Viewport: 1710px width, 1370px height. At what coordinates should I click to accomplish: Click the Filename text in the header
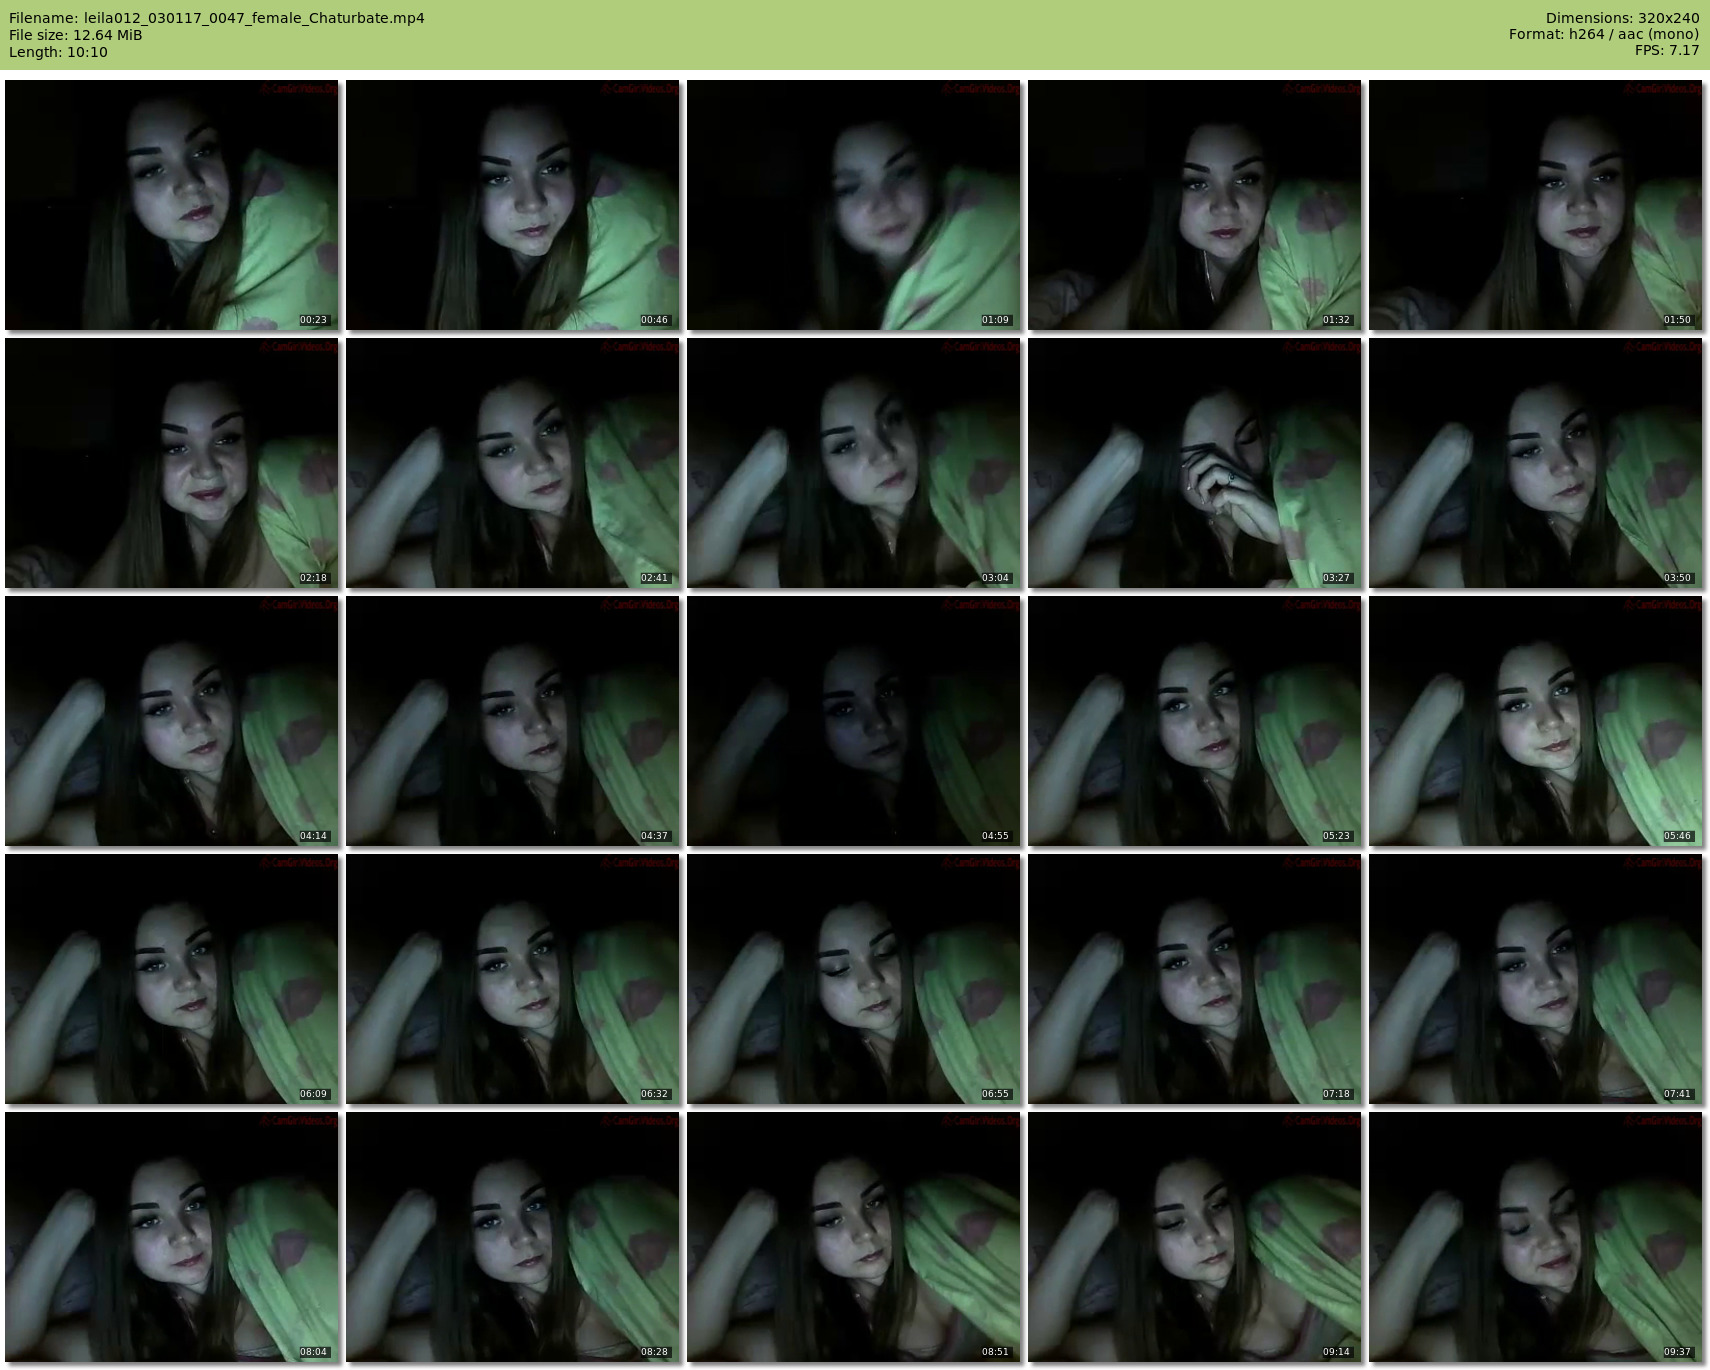(217, 18)
